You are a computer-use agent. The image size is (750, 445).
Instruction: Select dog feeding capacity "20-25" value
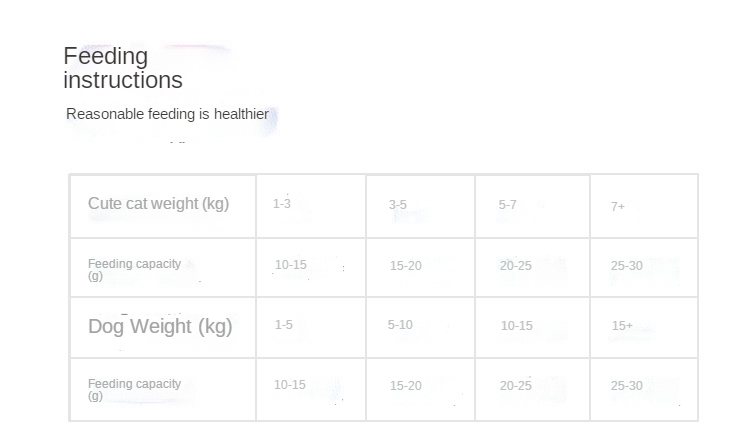coord(516,386)
